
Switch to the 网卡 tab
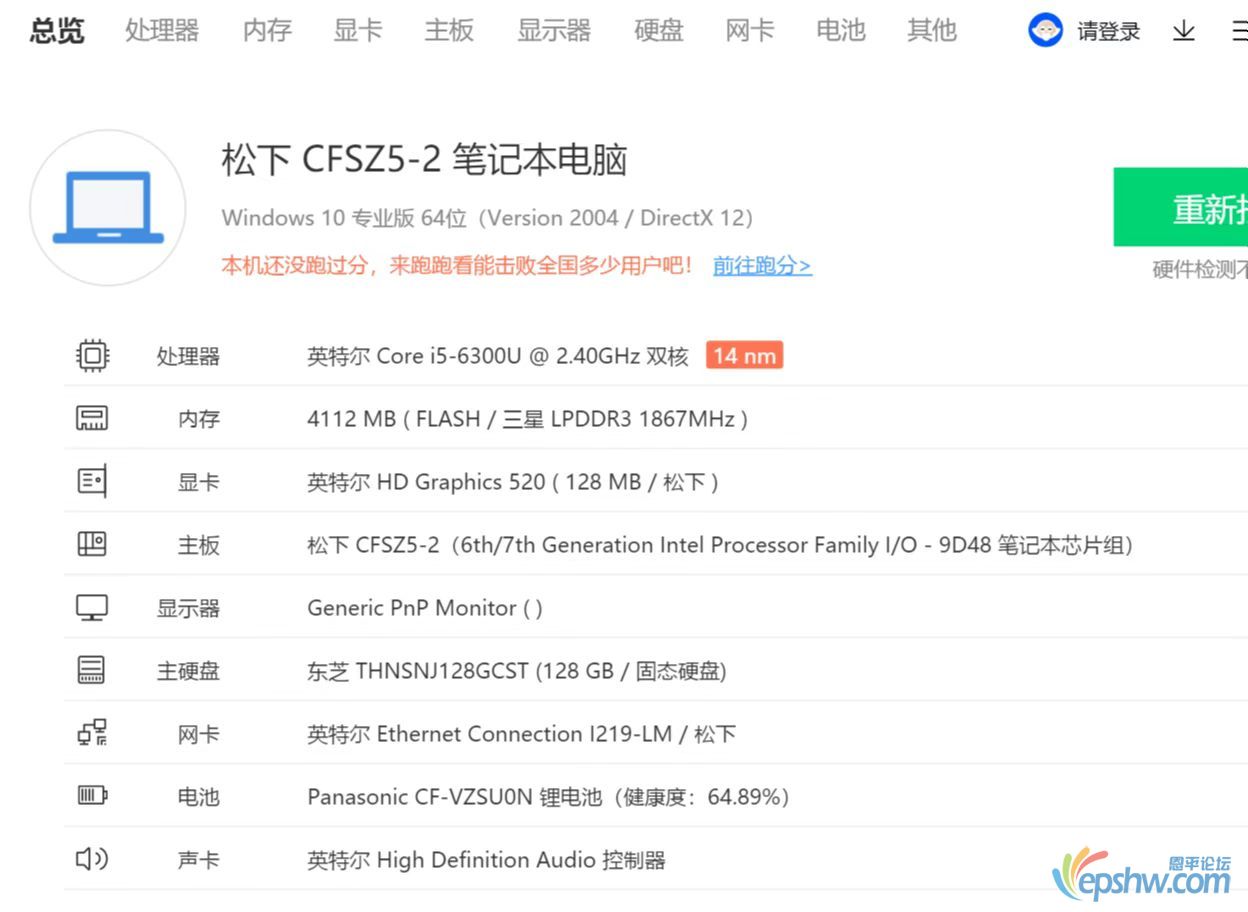click(x=750, y=31)
